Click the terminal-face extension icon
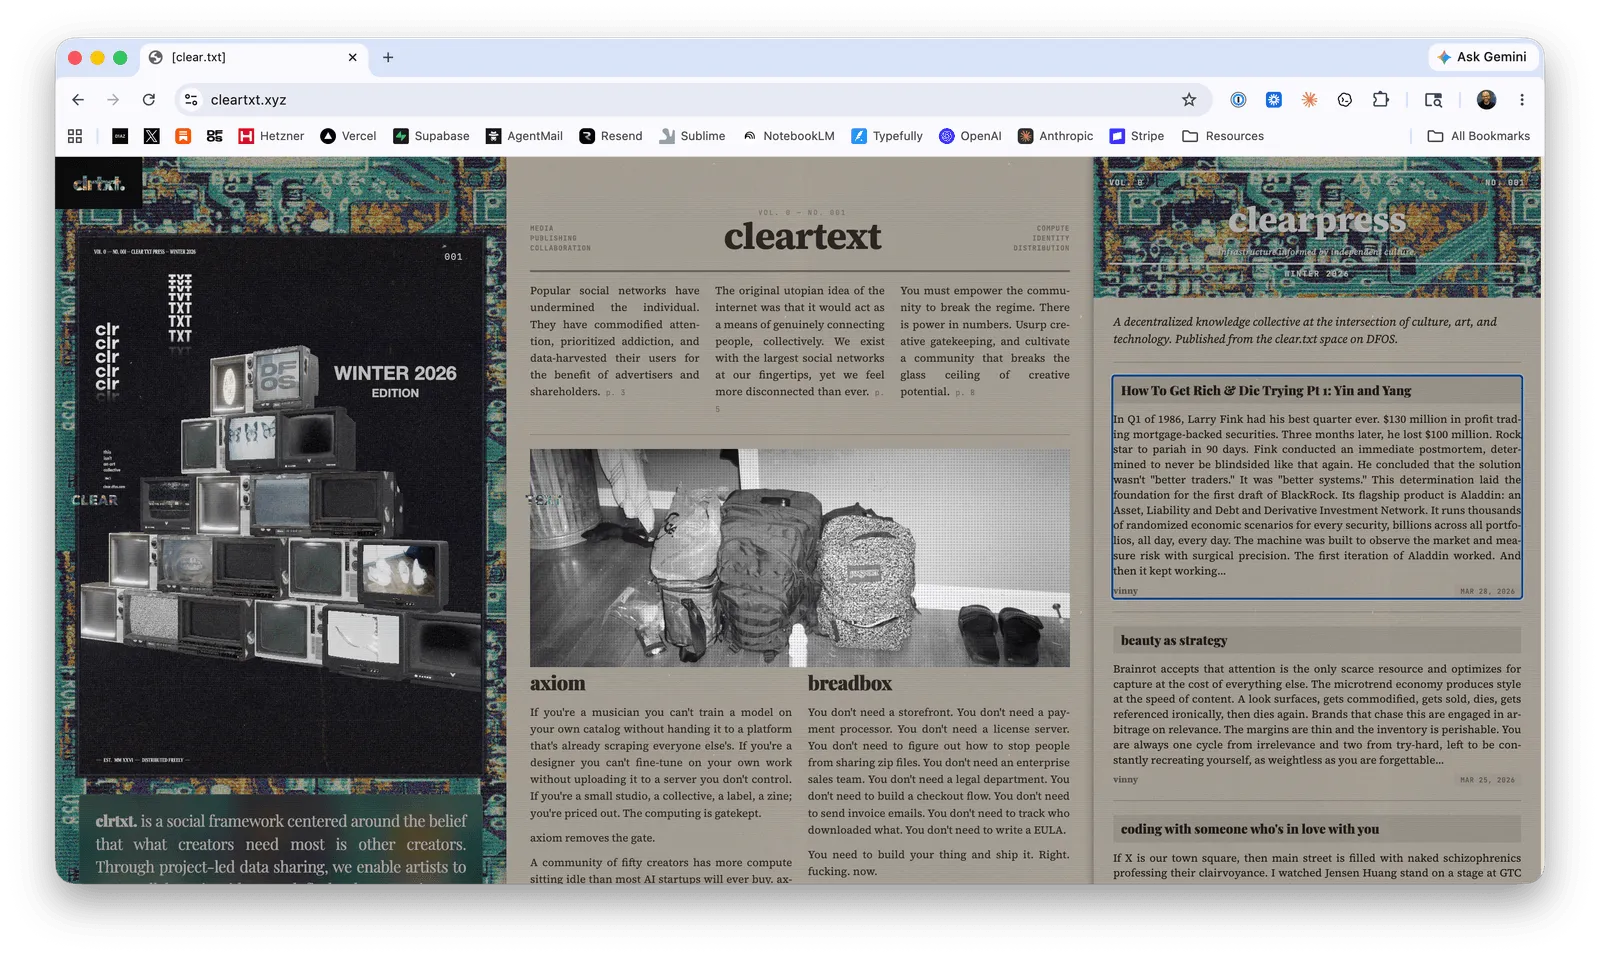The width and height of the screenshot is (1600, 957). (x=1345, y=100)
